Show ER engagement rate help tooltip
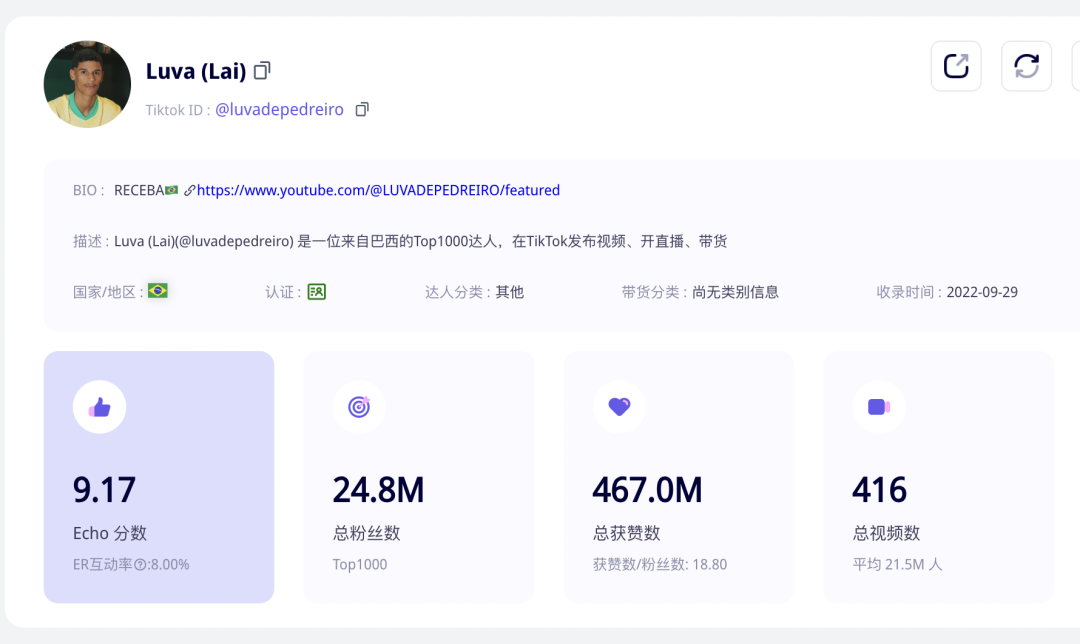1080x644 pixels. coord(140,565)
